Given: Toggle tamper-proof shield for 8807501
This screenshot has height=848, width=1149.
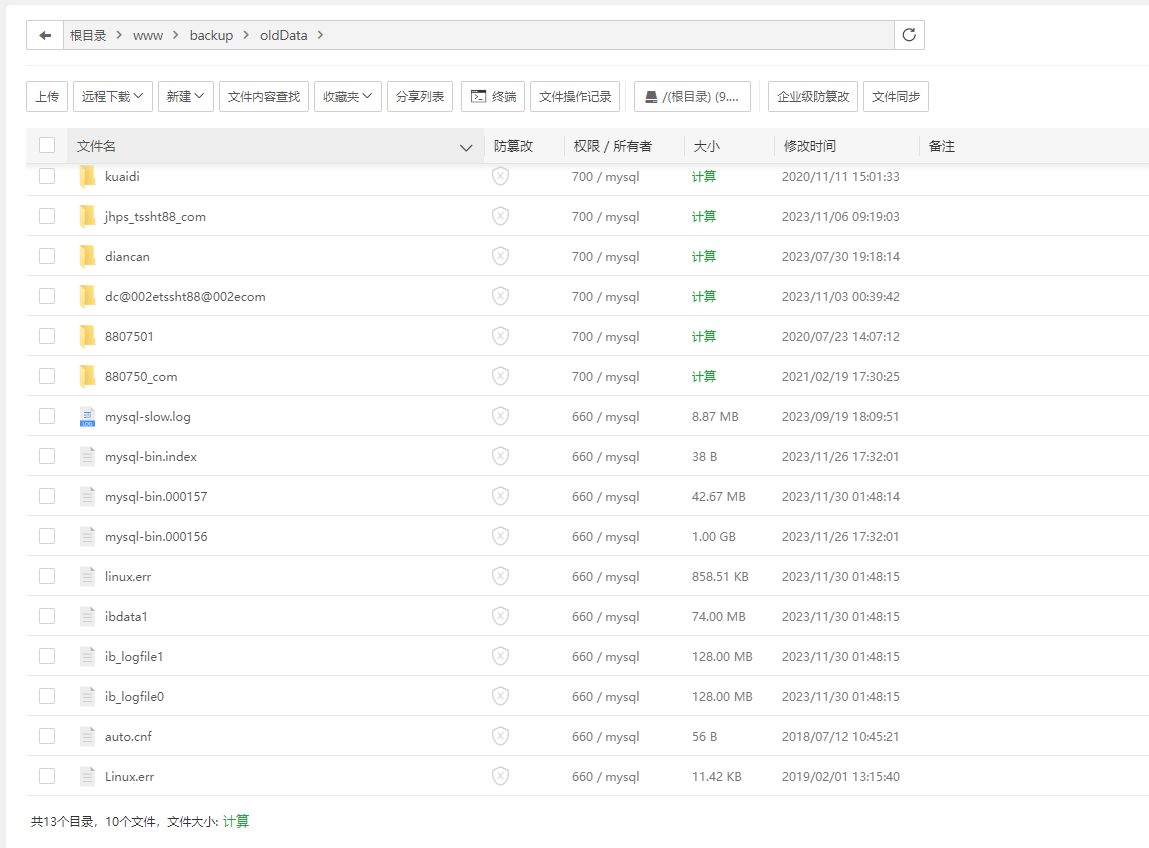Looking at the screenshot, I should tap(500, 336).
